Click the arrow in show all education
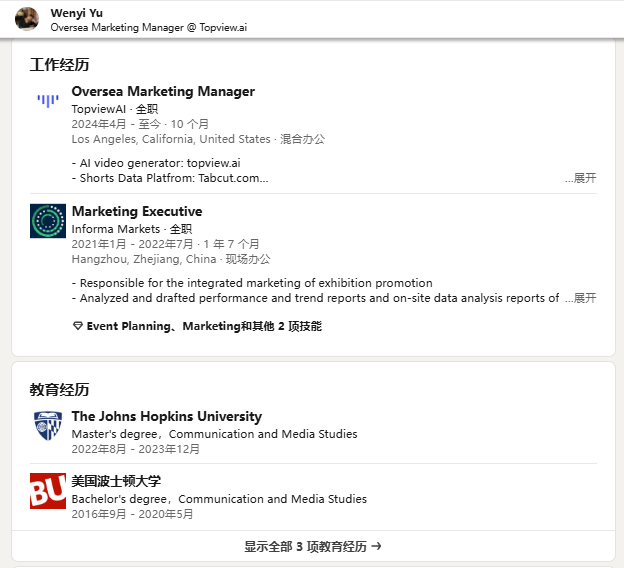Viewport: 624px width, 568px height. pos(376,547)
